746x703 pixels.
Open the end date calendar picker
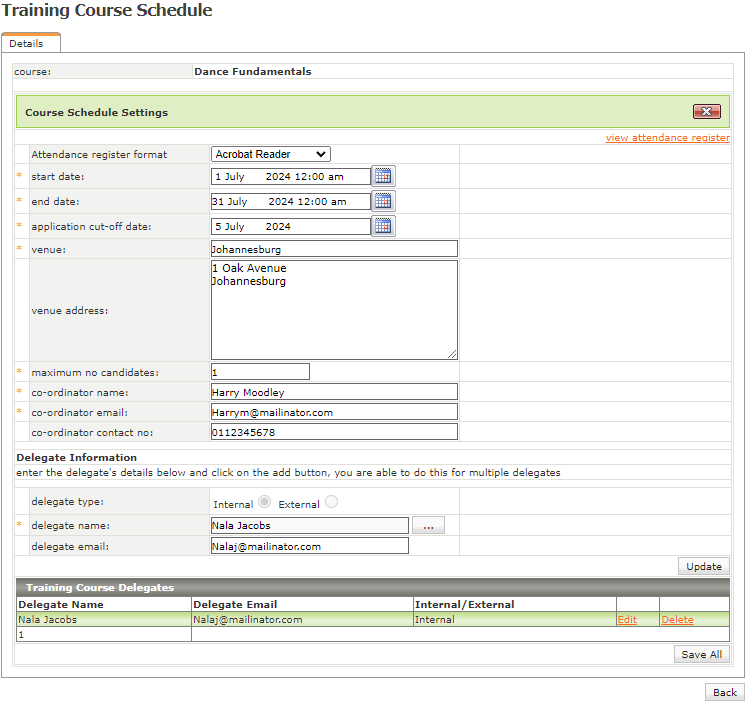pyautogui.click(x=383, y=201)
